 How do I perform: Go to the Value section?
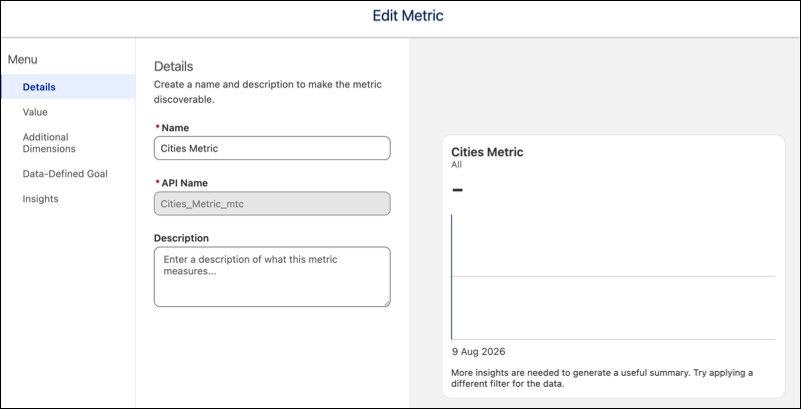[35, 112]
